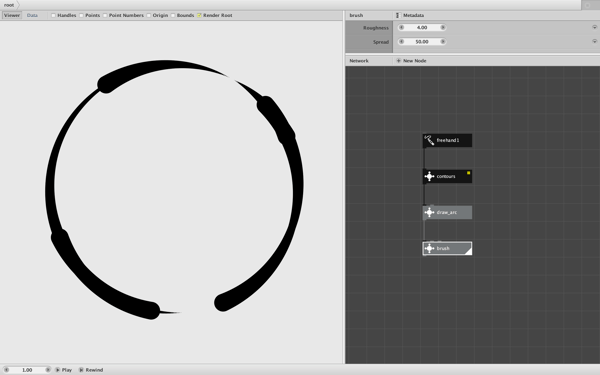This screenshot has width=600, height=375.
Task: Enable the Origin checkbox
Action: click(x=149, y=15)
